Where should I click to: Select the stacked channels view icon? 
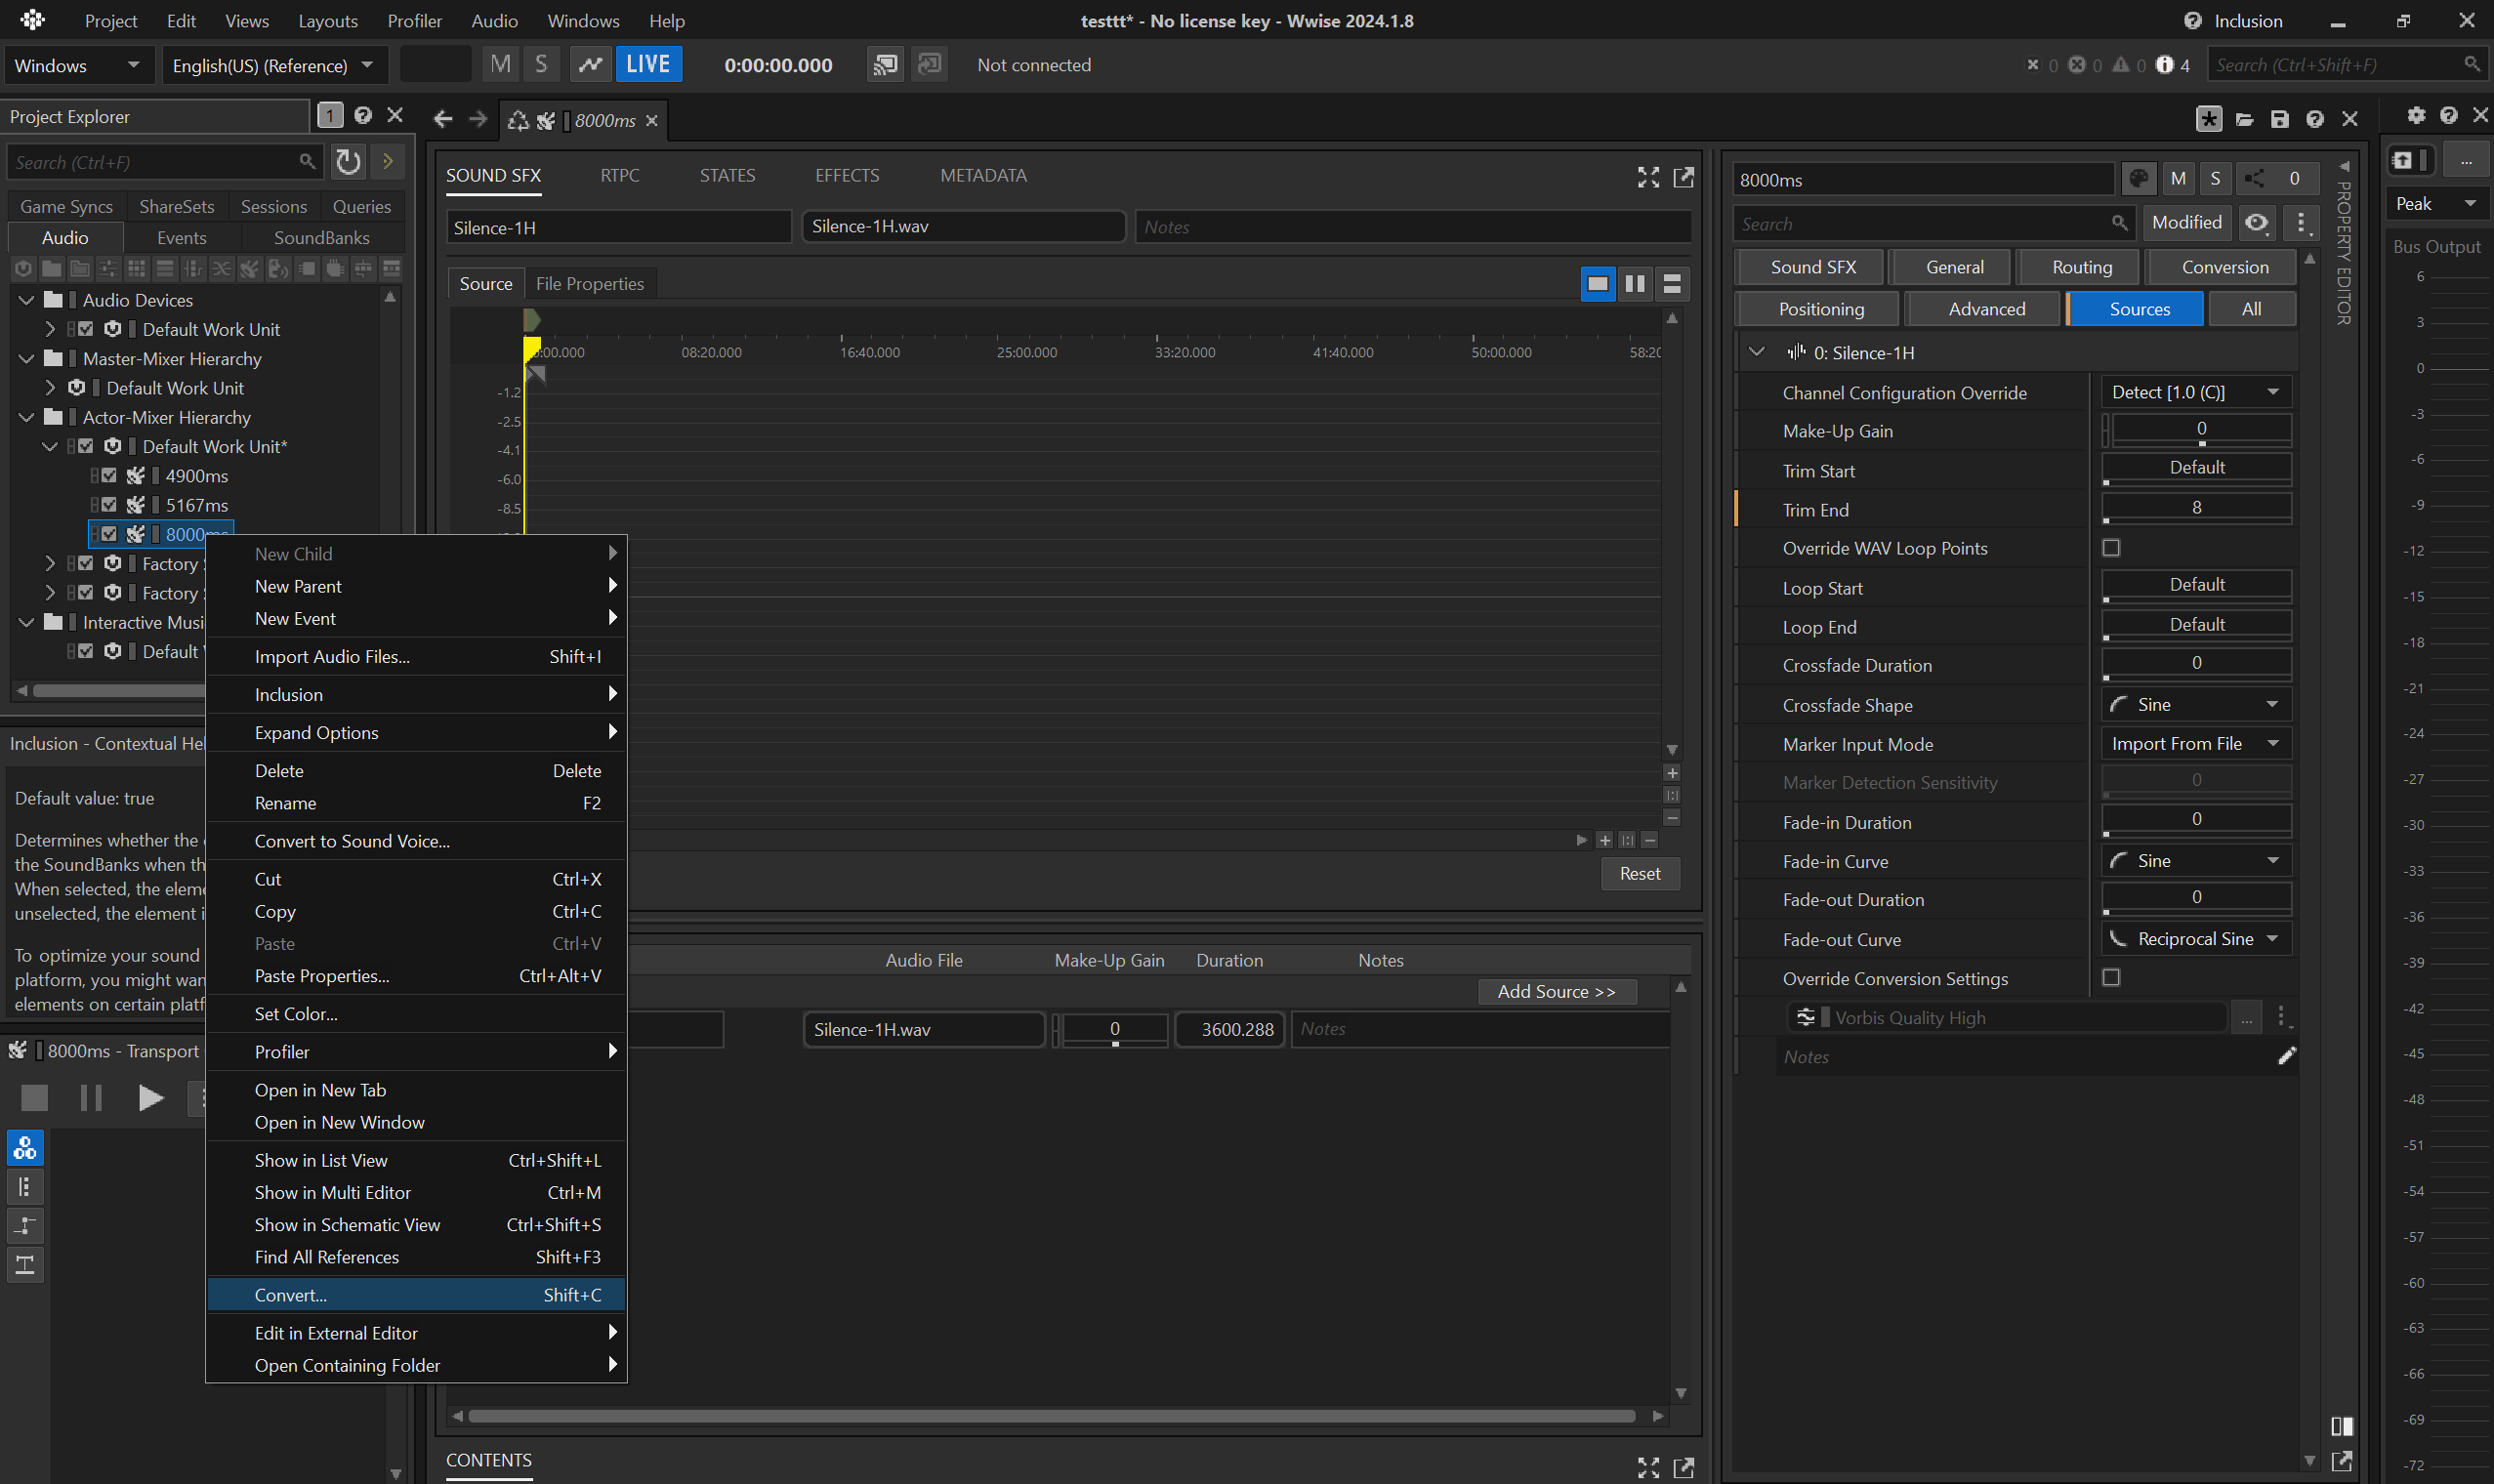coord(1672,284)
